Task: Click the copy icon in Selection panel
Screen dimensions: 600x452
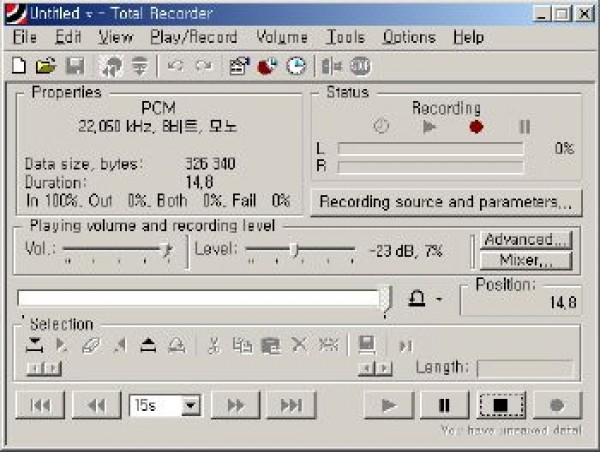Action: 242,345
